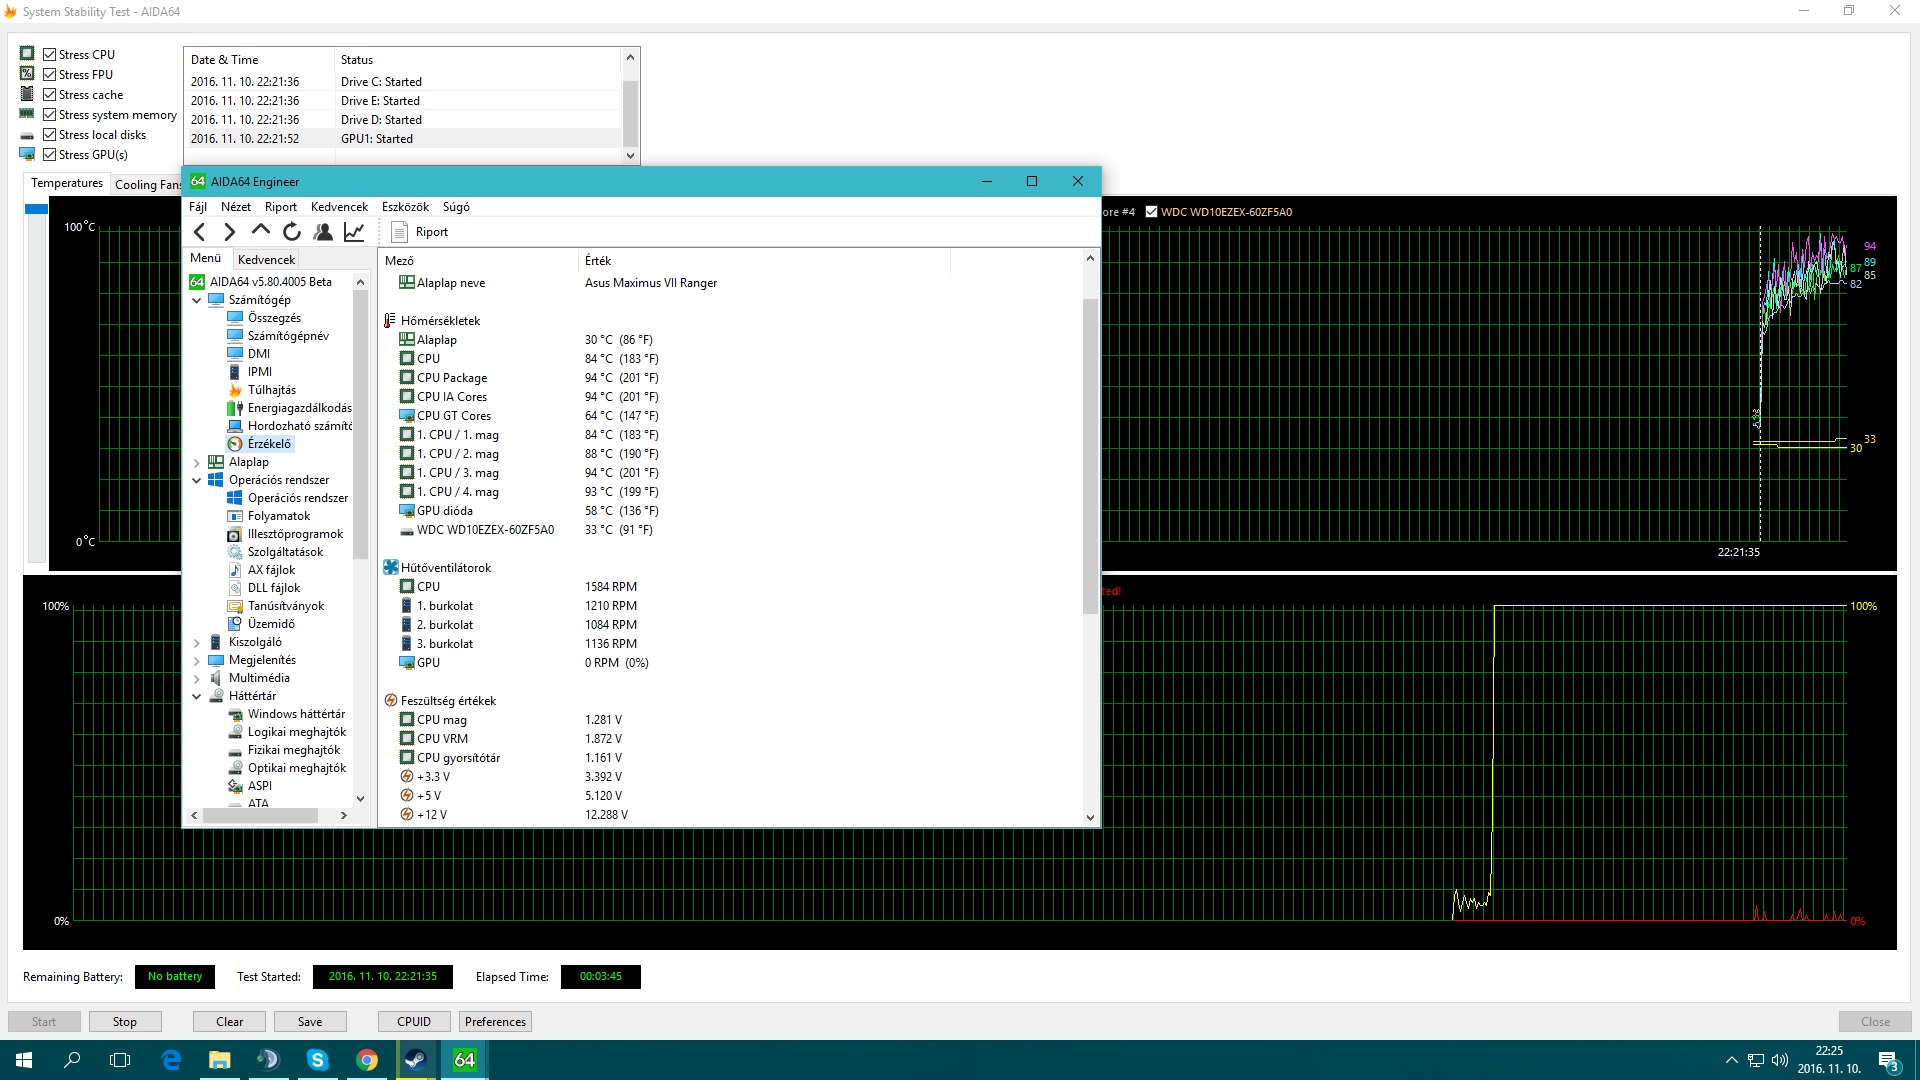Open the user profile icon in AIDA64 toolbar

pos(322,232)
